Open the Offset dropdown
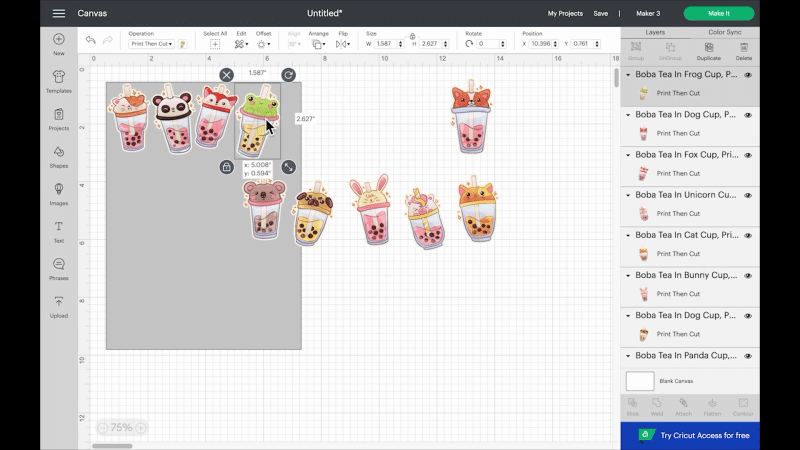800x450 pixels. (263, 44)
